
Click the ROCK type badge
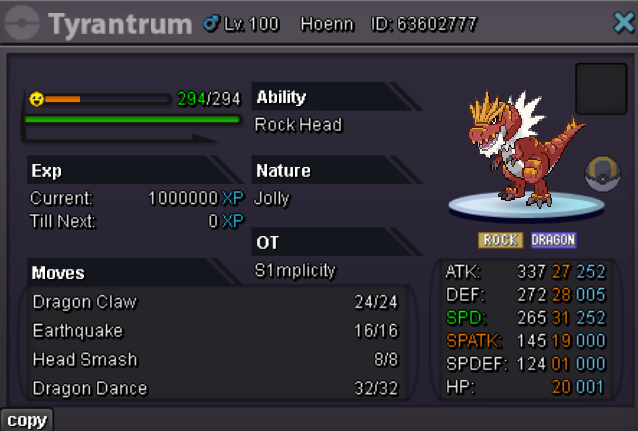[500, 240]
